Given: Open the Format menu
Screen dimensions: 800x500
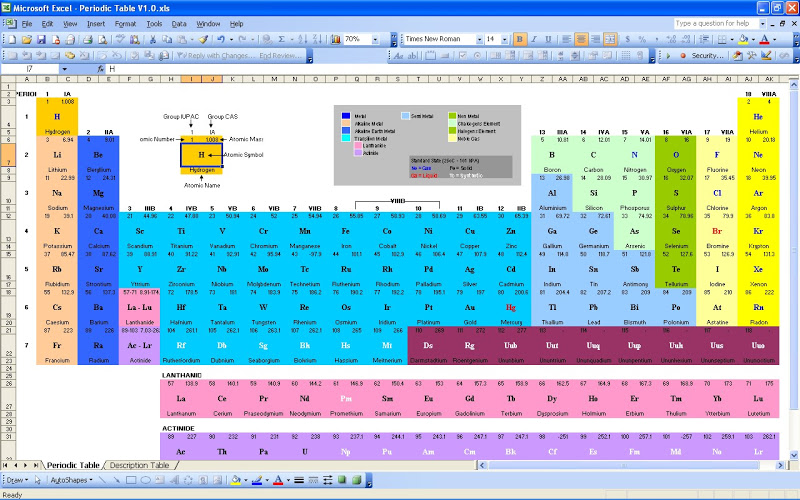Looking at the screenshot, I should click(x=125, y=23).
